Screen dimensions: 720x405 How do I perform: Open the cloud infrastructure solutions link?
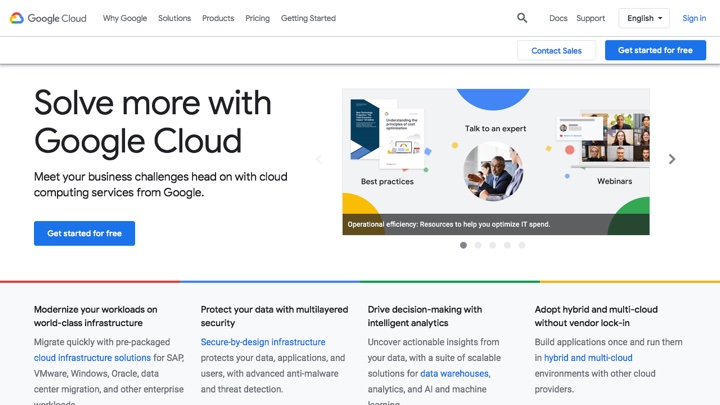[x=92, y=358]
